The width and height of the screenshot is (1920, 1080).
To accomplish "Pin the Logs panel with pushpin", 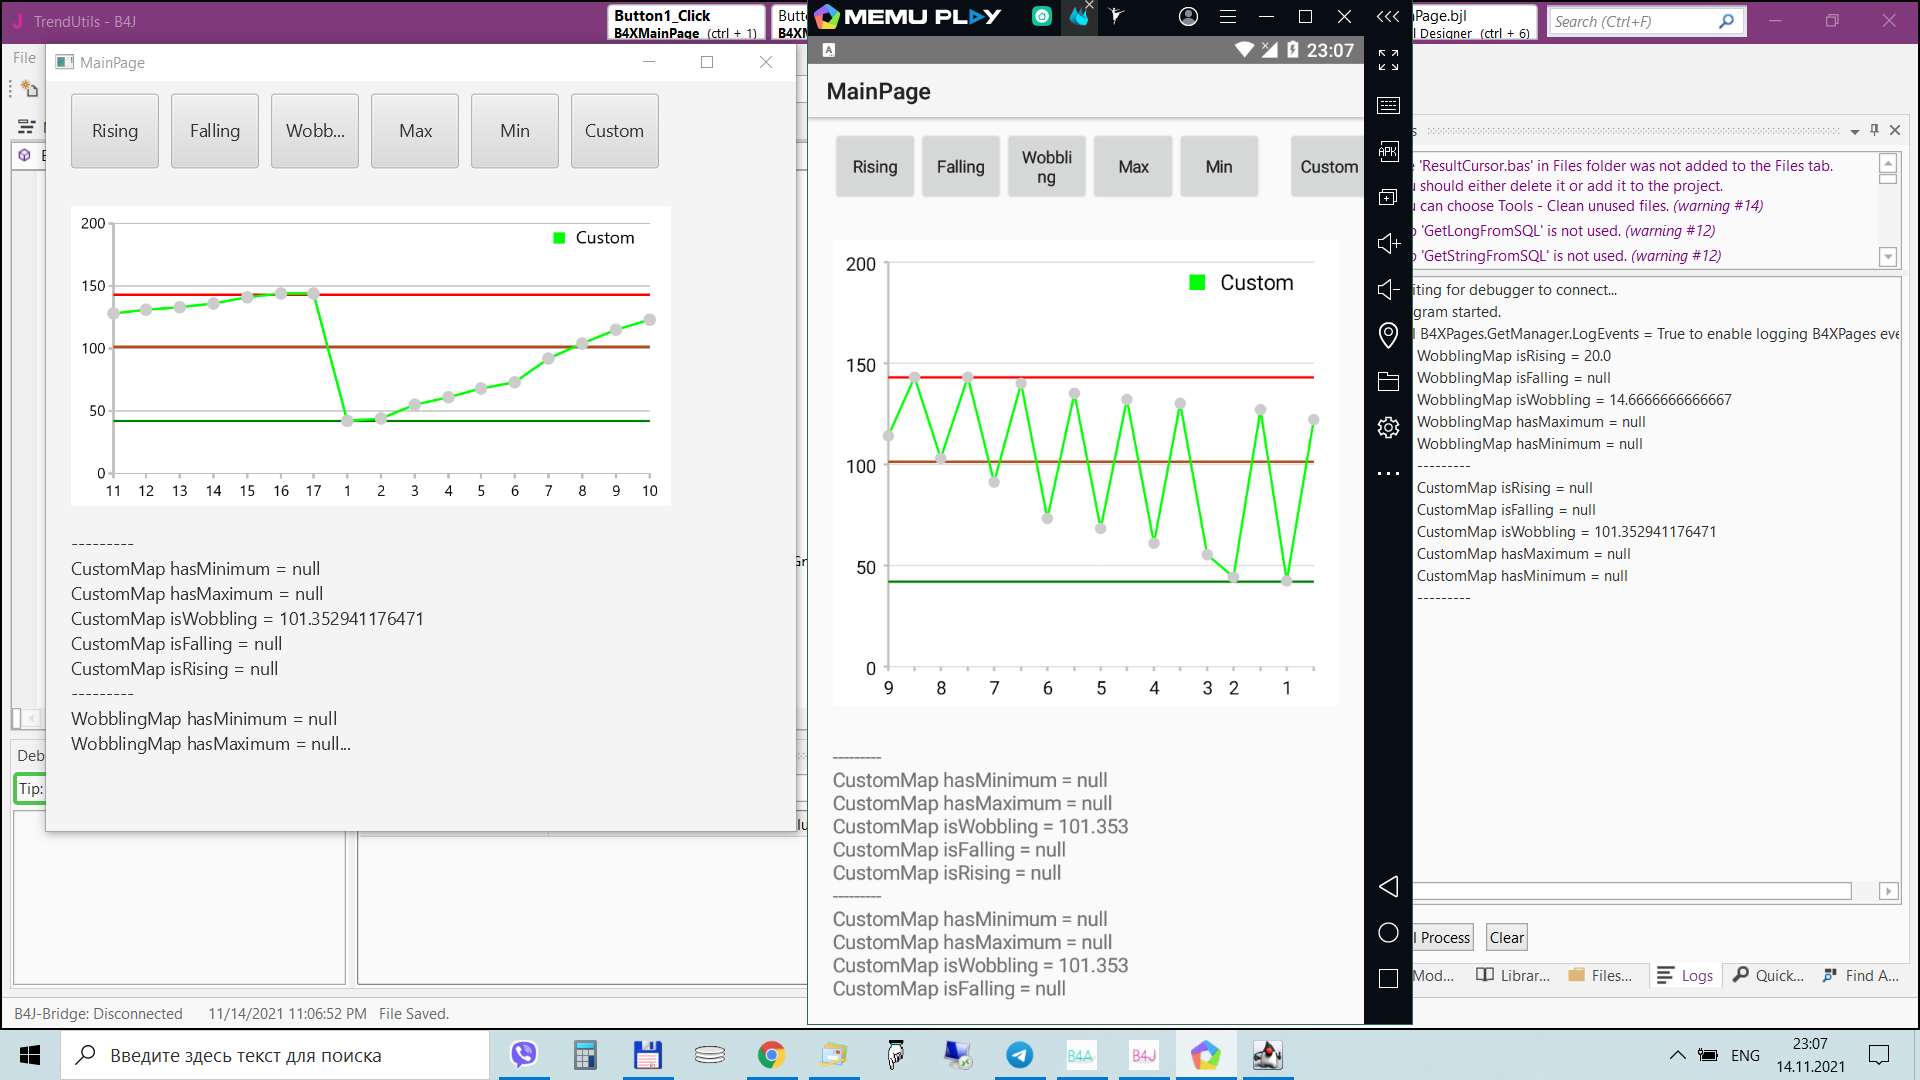I will (x=1874, y=130).
